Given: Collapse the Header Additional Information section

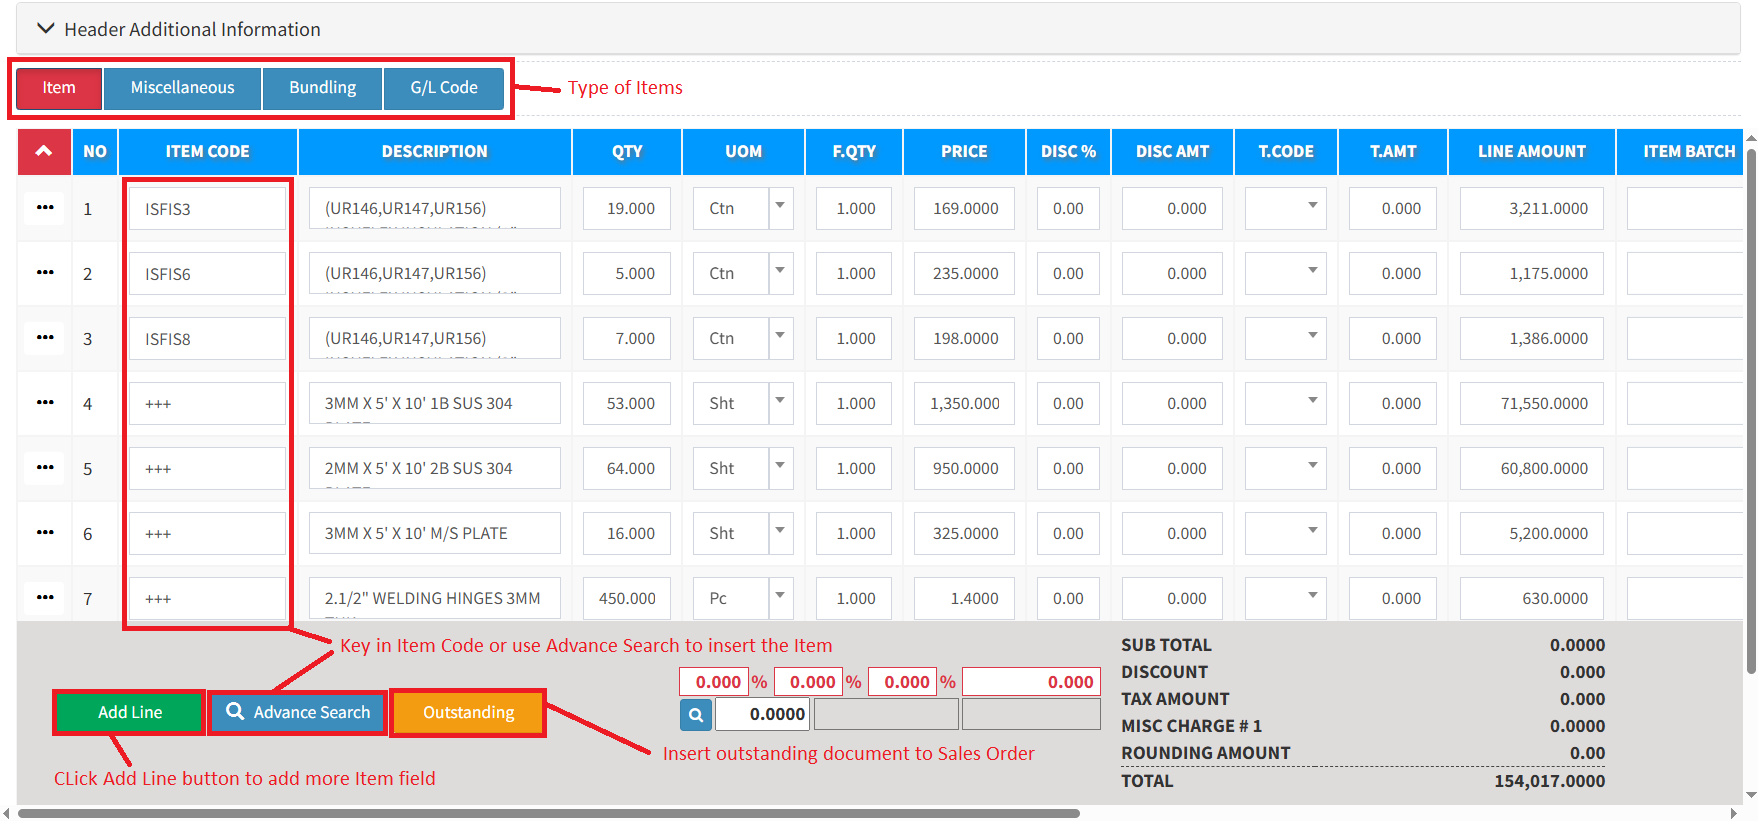Looking at the screenshot, I should coord(46,29).
